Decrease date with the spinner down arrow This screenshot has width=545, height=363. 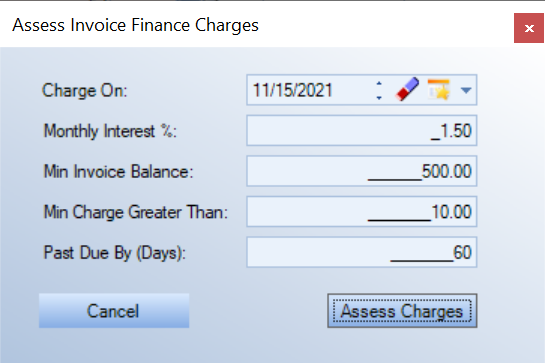point(379,98)
